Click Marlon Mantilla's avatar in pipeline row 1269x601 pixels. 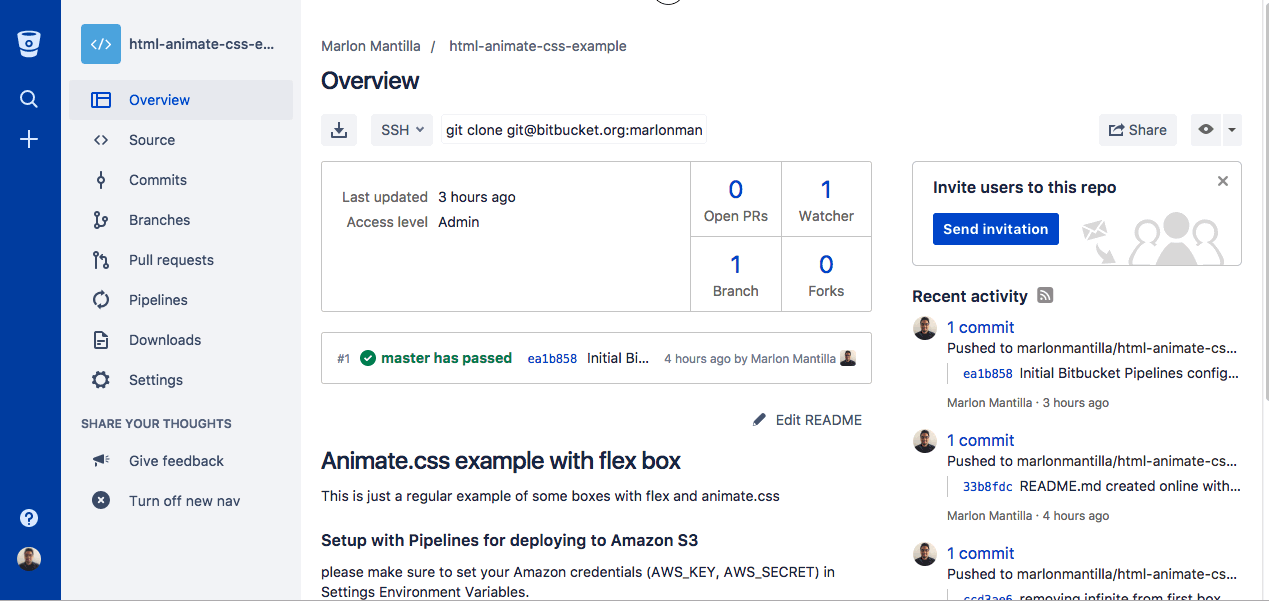(848, 358)
